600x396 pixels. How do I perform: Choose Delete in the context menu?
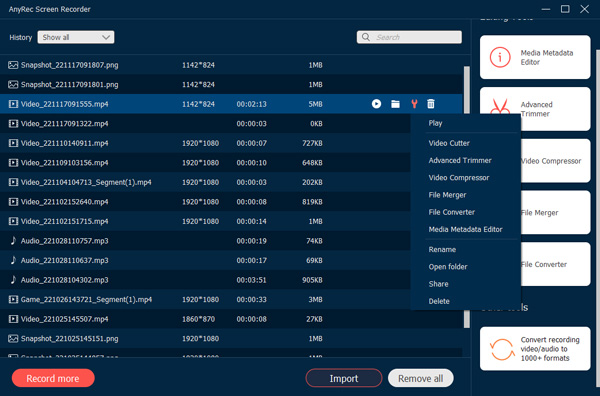tap(439, 301)
